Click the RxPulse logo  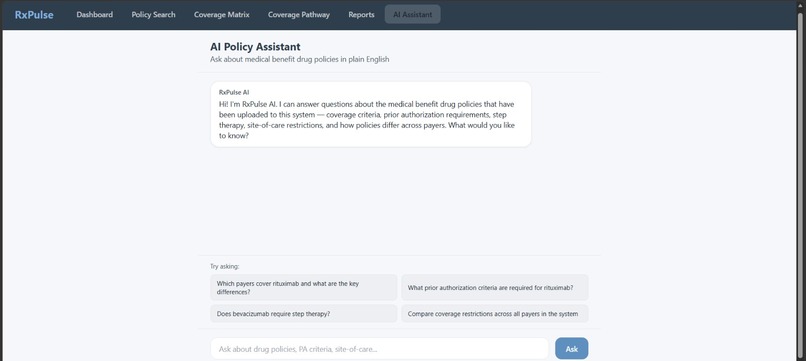click(x=34, y=14)
